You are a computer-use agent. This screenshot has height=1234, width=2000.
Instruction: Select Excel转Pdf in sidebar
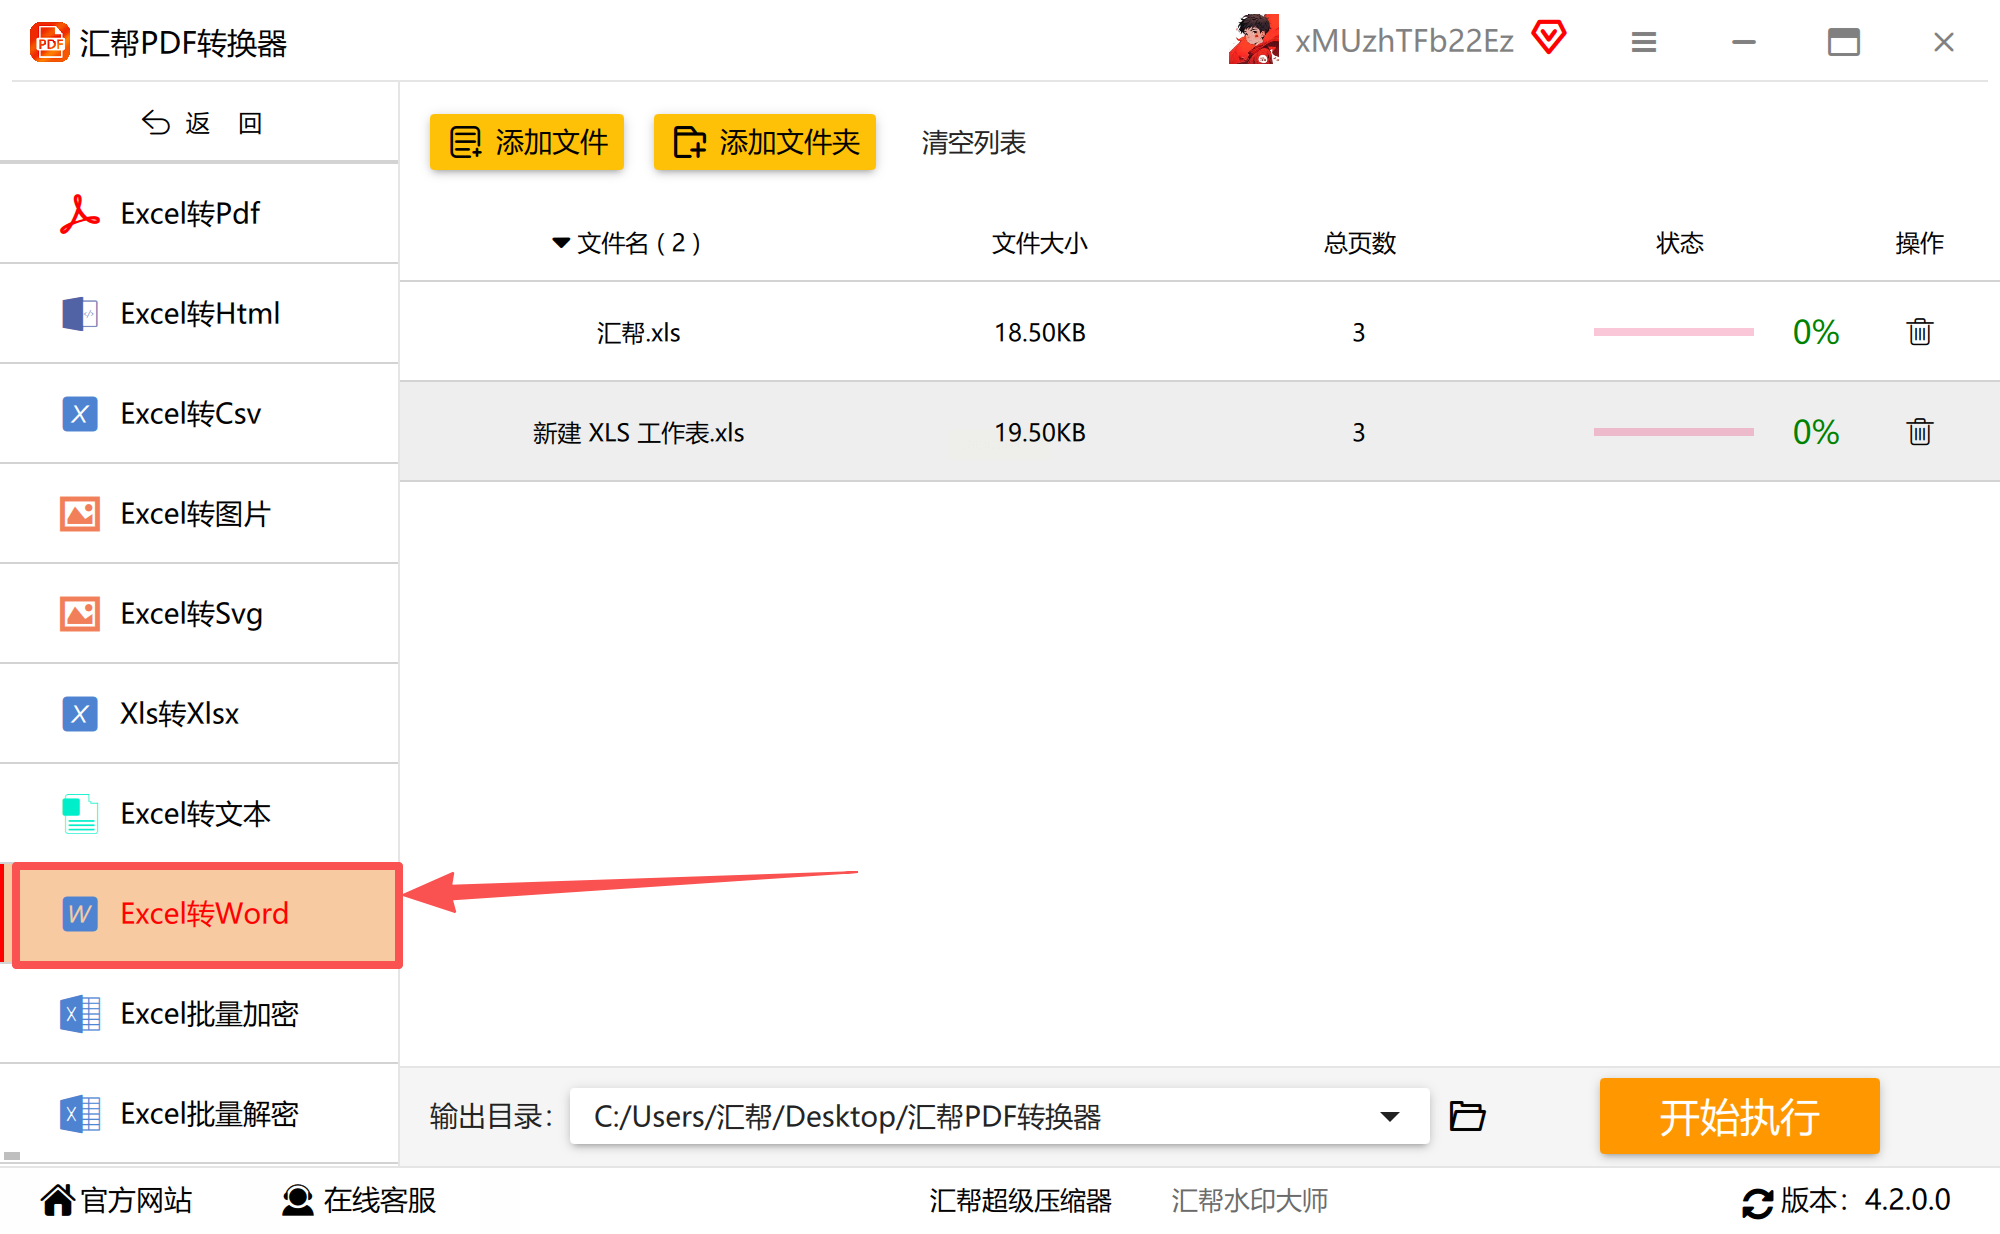[x=190, y=213]
